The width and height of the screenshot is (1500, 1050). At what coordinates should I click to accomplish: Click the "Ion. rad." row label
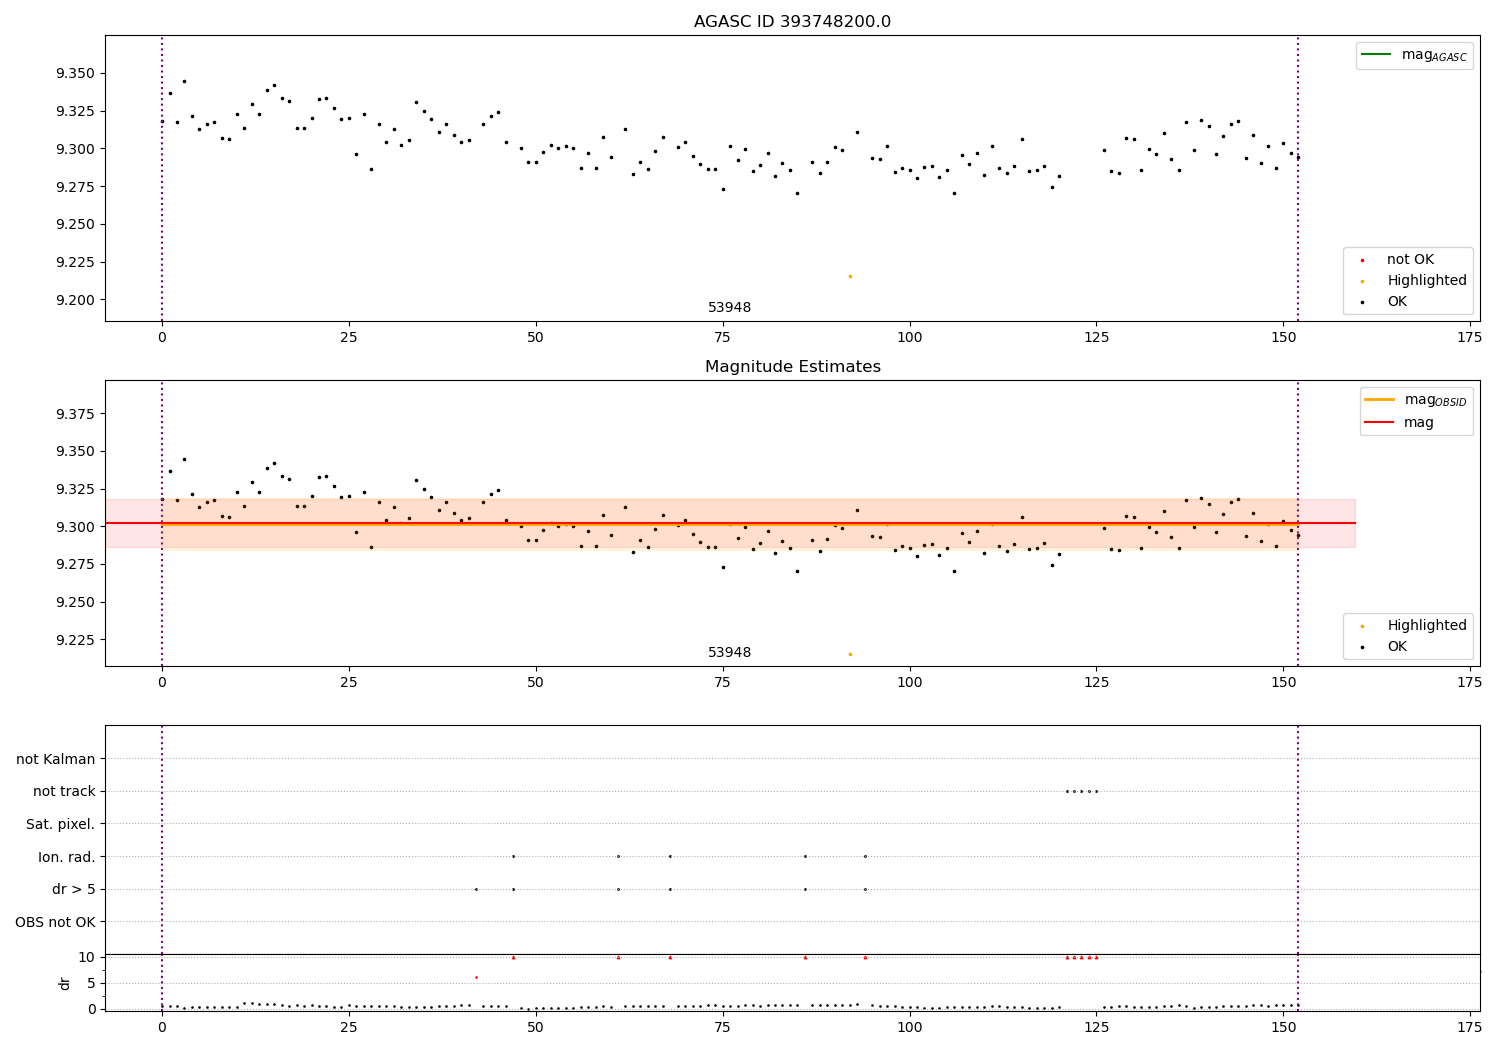click(x=67, y=857)
